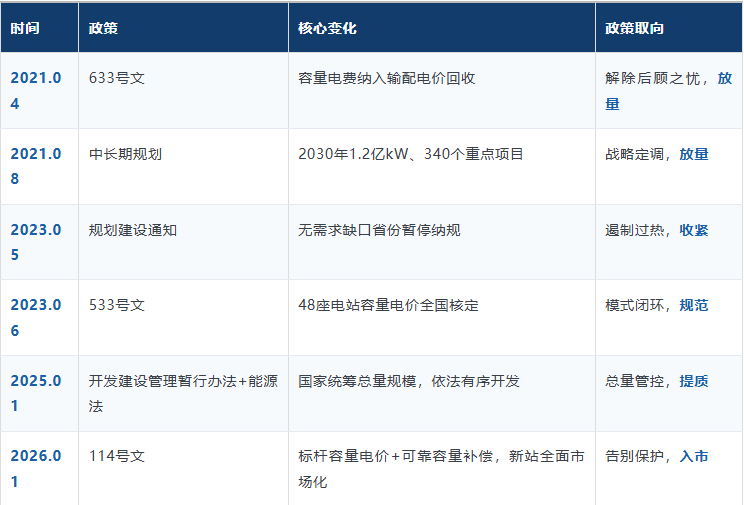Select text 容量电费纳入输配电价回收
The image size is (744, 505).
coord(387,78)
